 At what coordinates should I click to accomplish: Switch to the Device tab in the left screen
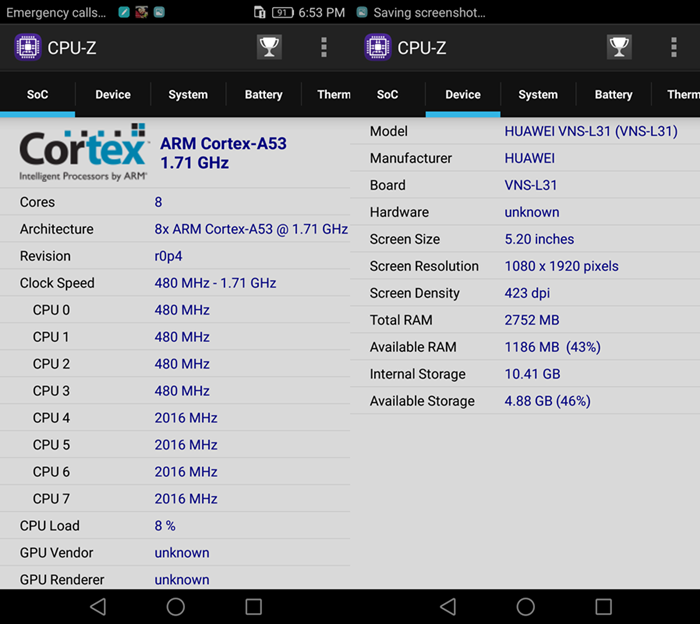[x=113, y=95]
